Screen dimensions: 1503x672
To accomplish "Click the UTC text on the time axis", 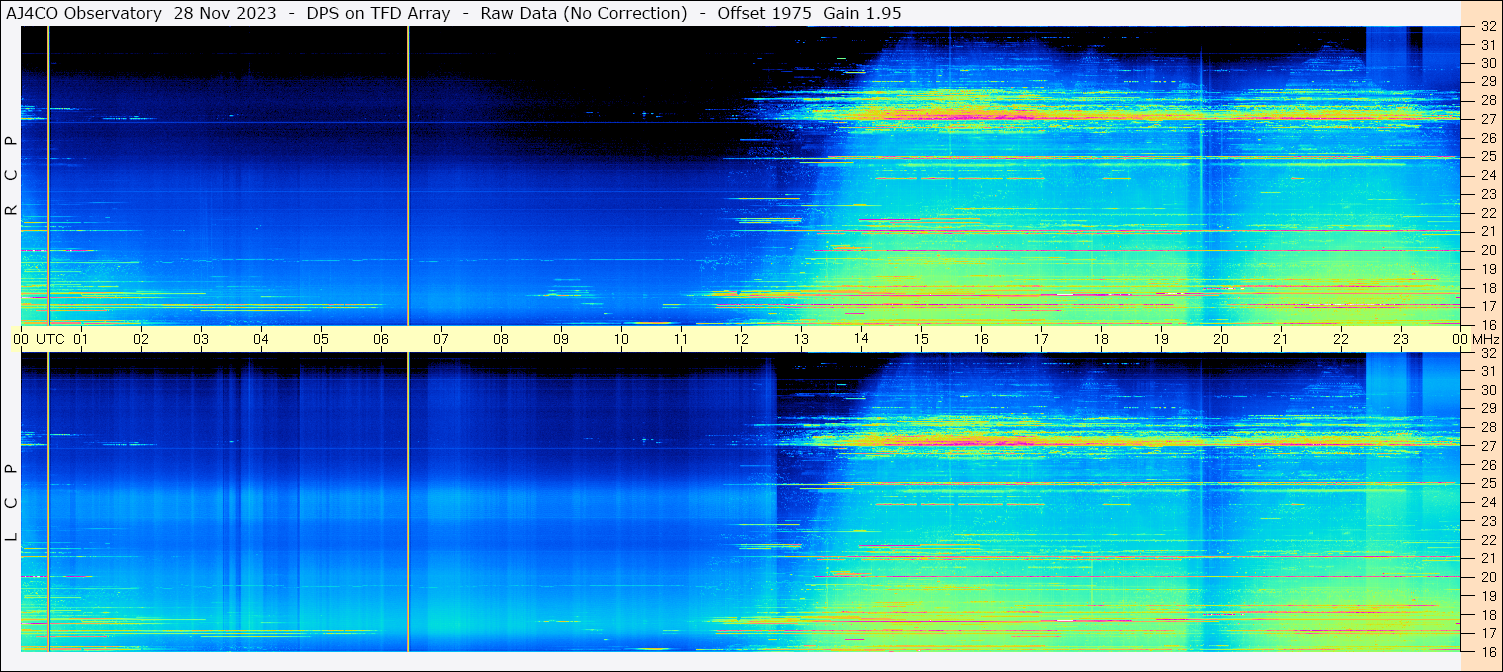I will 51,339.
